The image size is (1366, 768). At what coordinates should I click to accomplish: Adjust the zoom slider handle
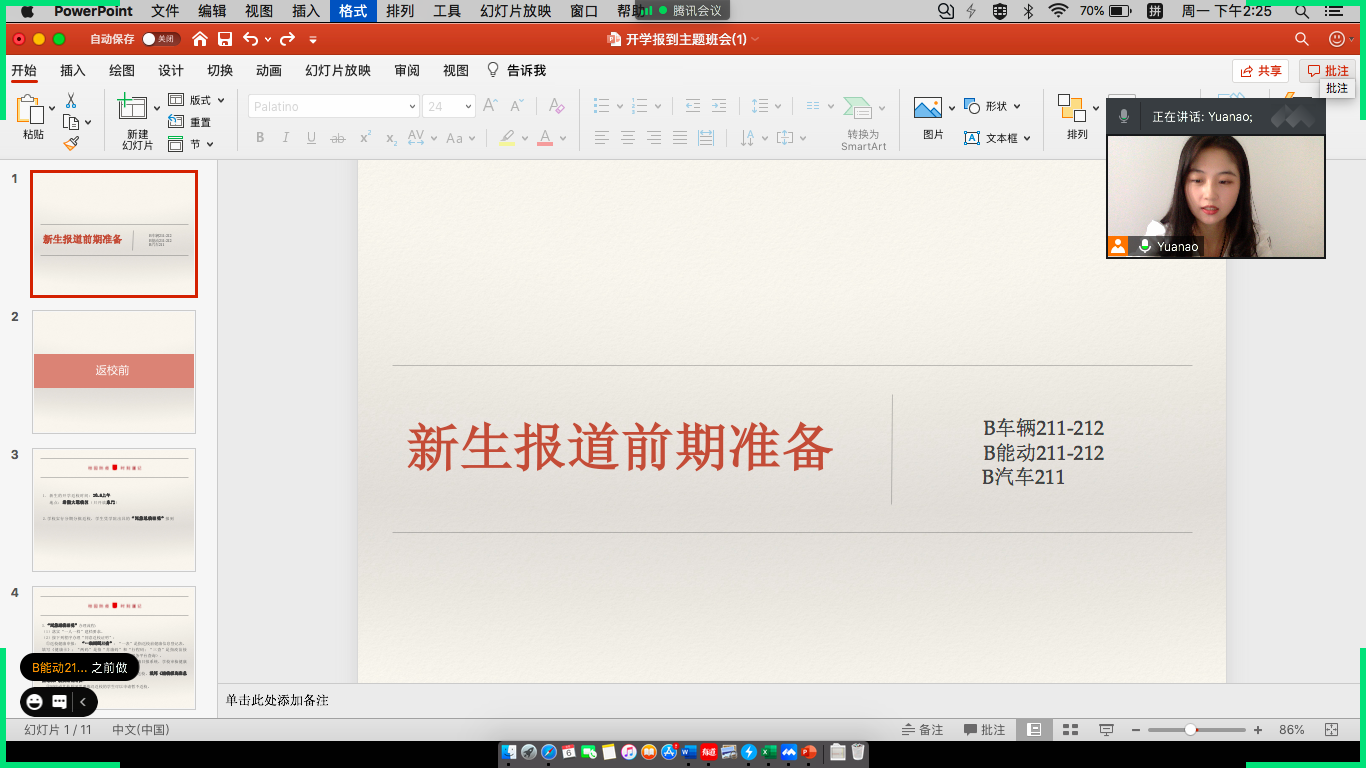click(x=1191, y=730)
